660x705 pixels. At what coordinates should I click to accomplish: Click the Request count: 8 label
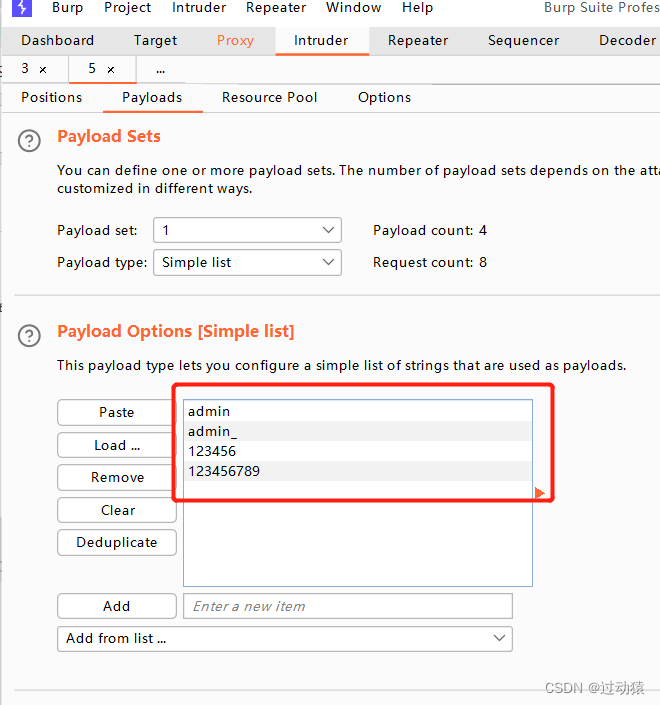pyautogui.click(x=430, y=263)
